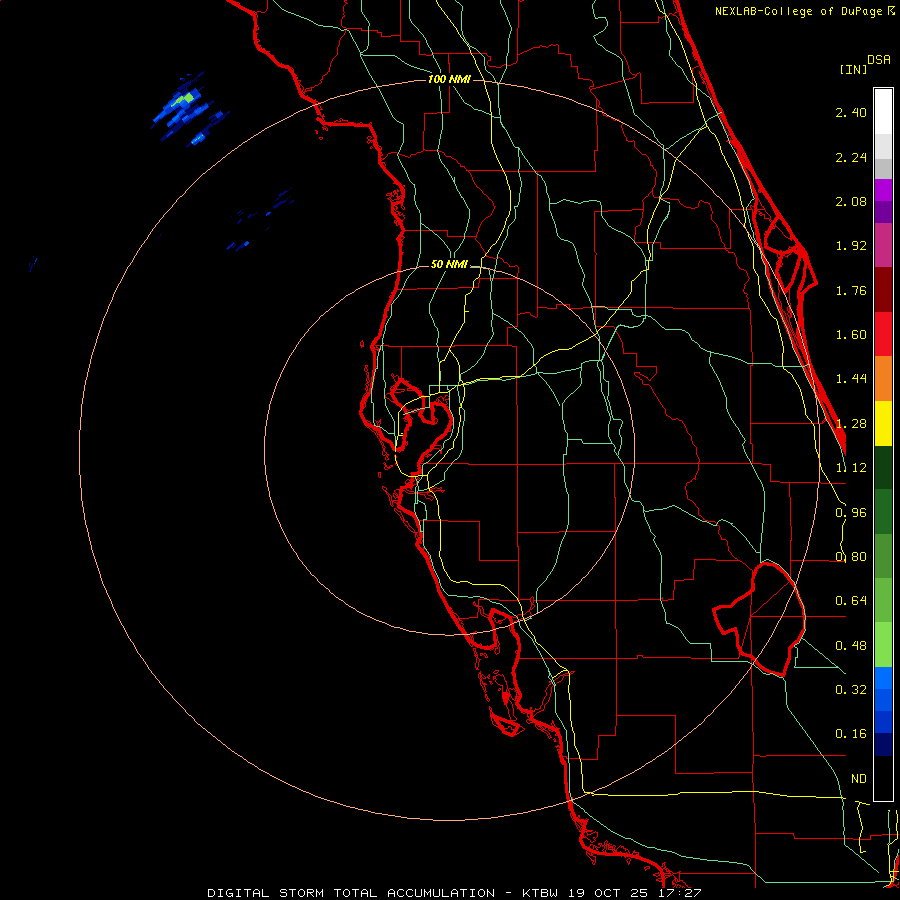Pick the white swatch at legend top
900x900 pixels.
pos(883,111)
